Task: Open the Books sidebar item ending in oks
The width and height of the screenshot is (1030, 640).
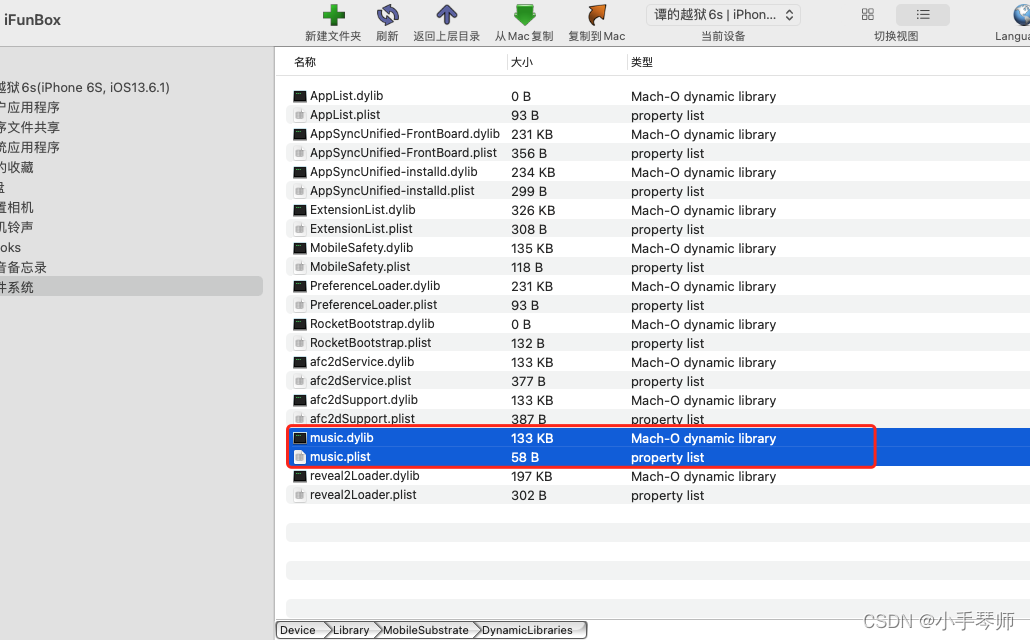Action: (x=11, y=248)
